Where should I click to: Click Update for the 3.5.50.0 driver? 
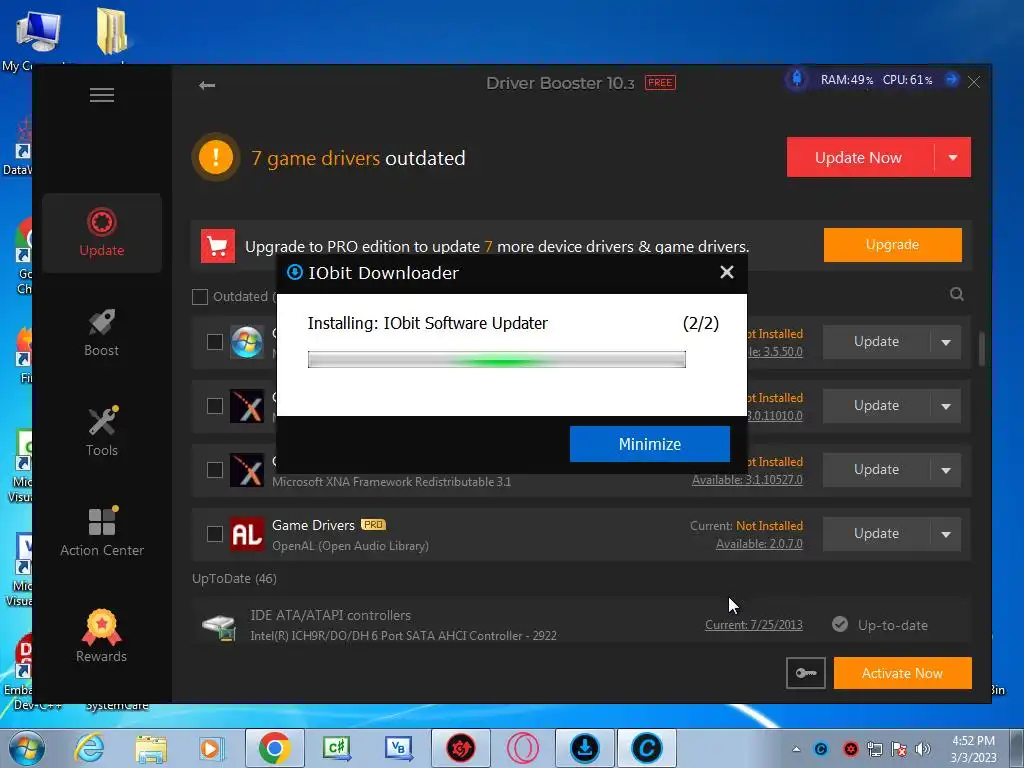876,342
